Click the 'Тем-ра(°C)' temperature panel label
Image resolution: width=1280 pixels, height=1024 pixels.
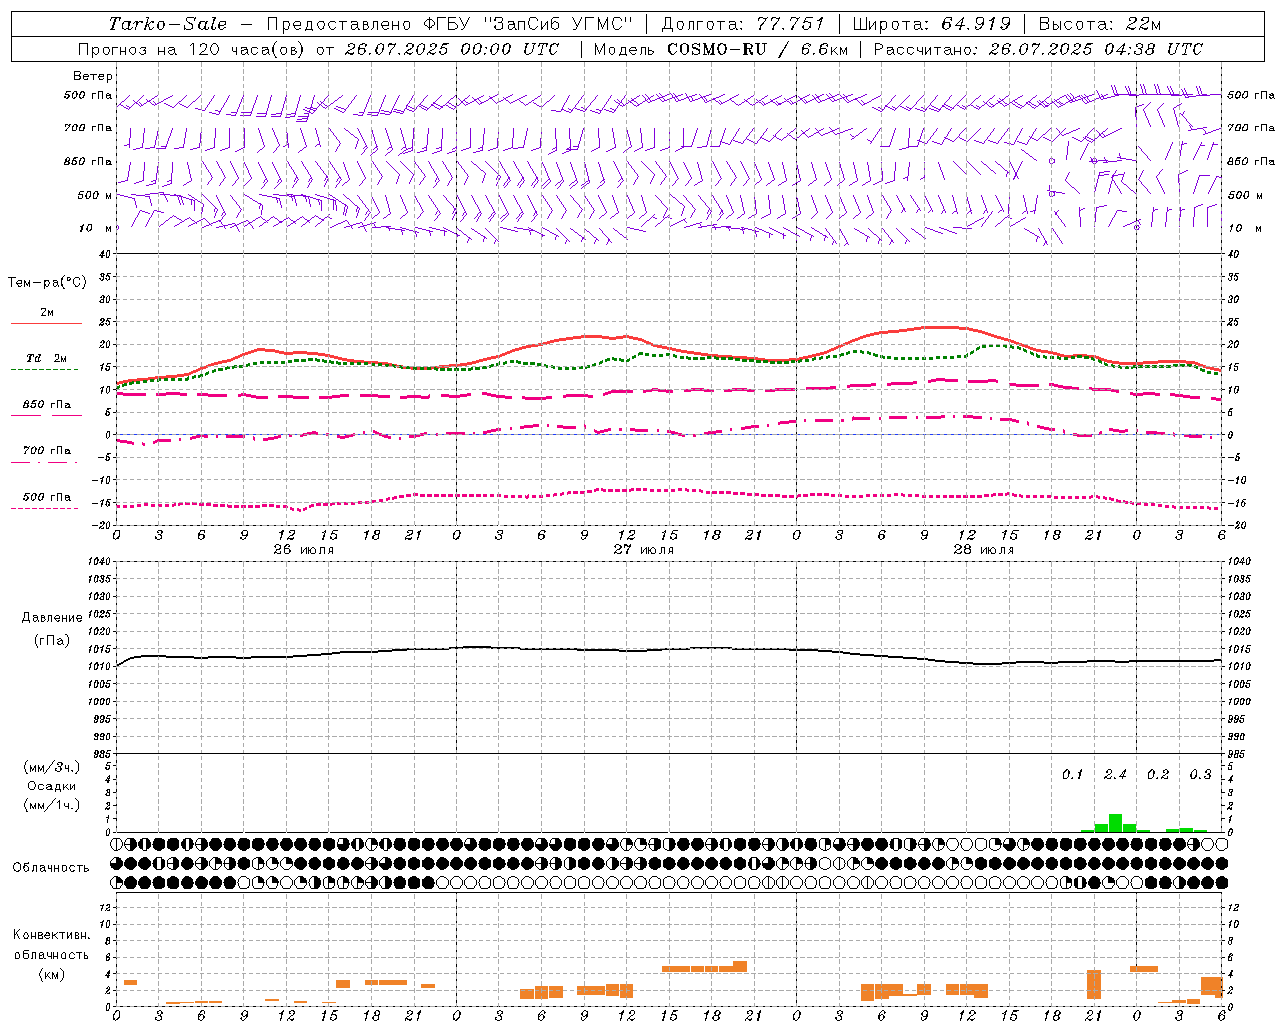[x=47, y=283]
